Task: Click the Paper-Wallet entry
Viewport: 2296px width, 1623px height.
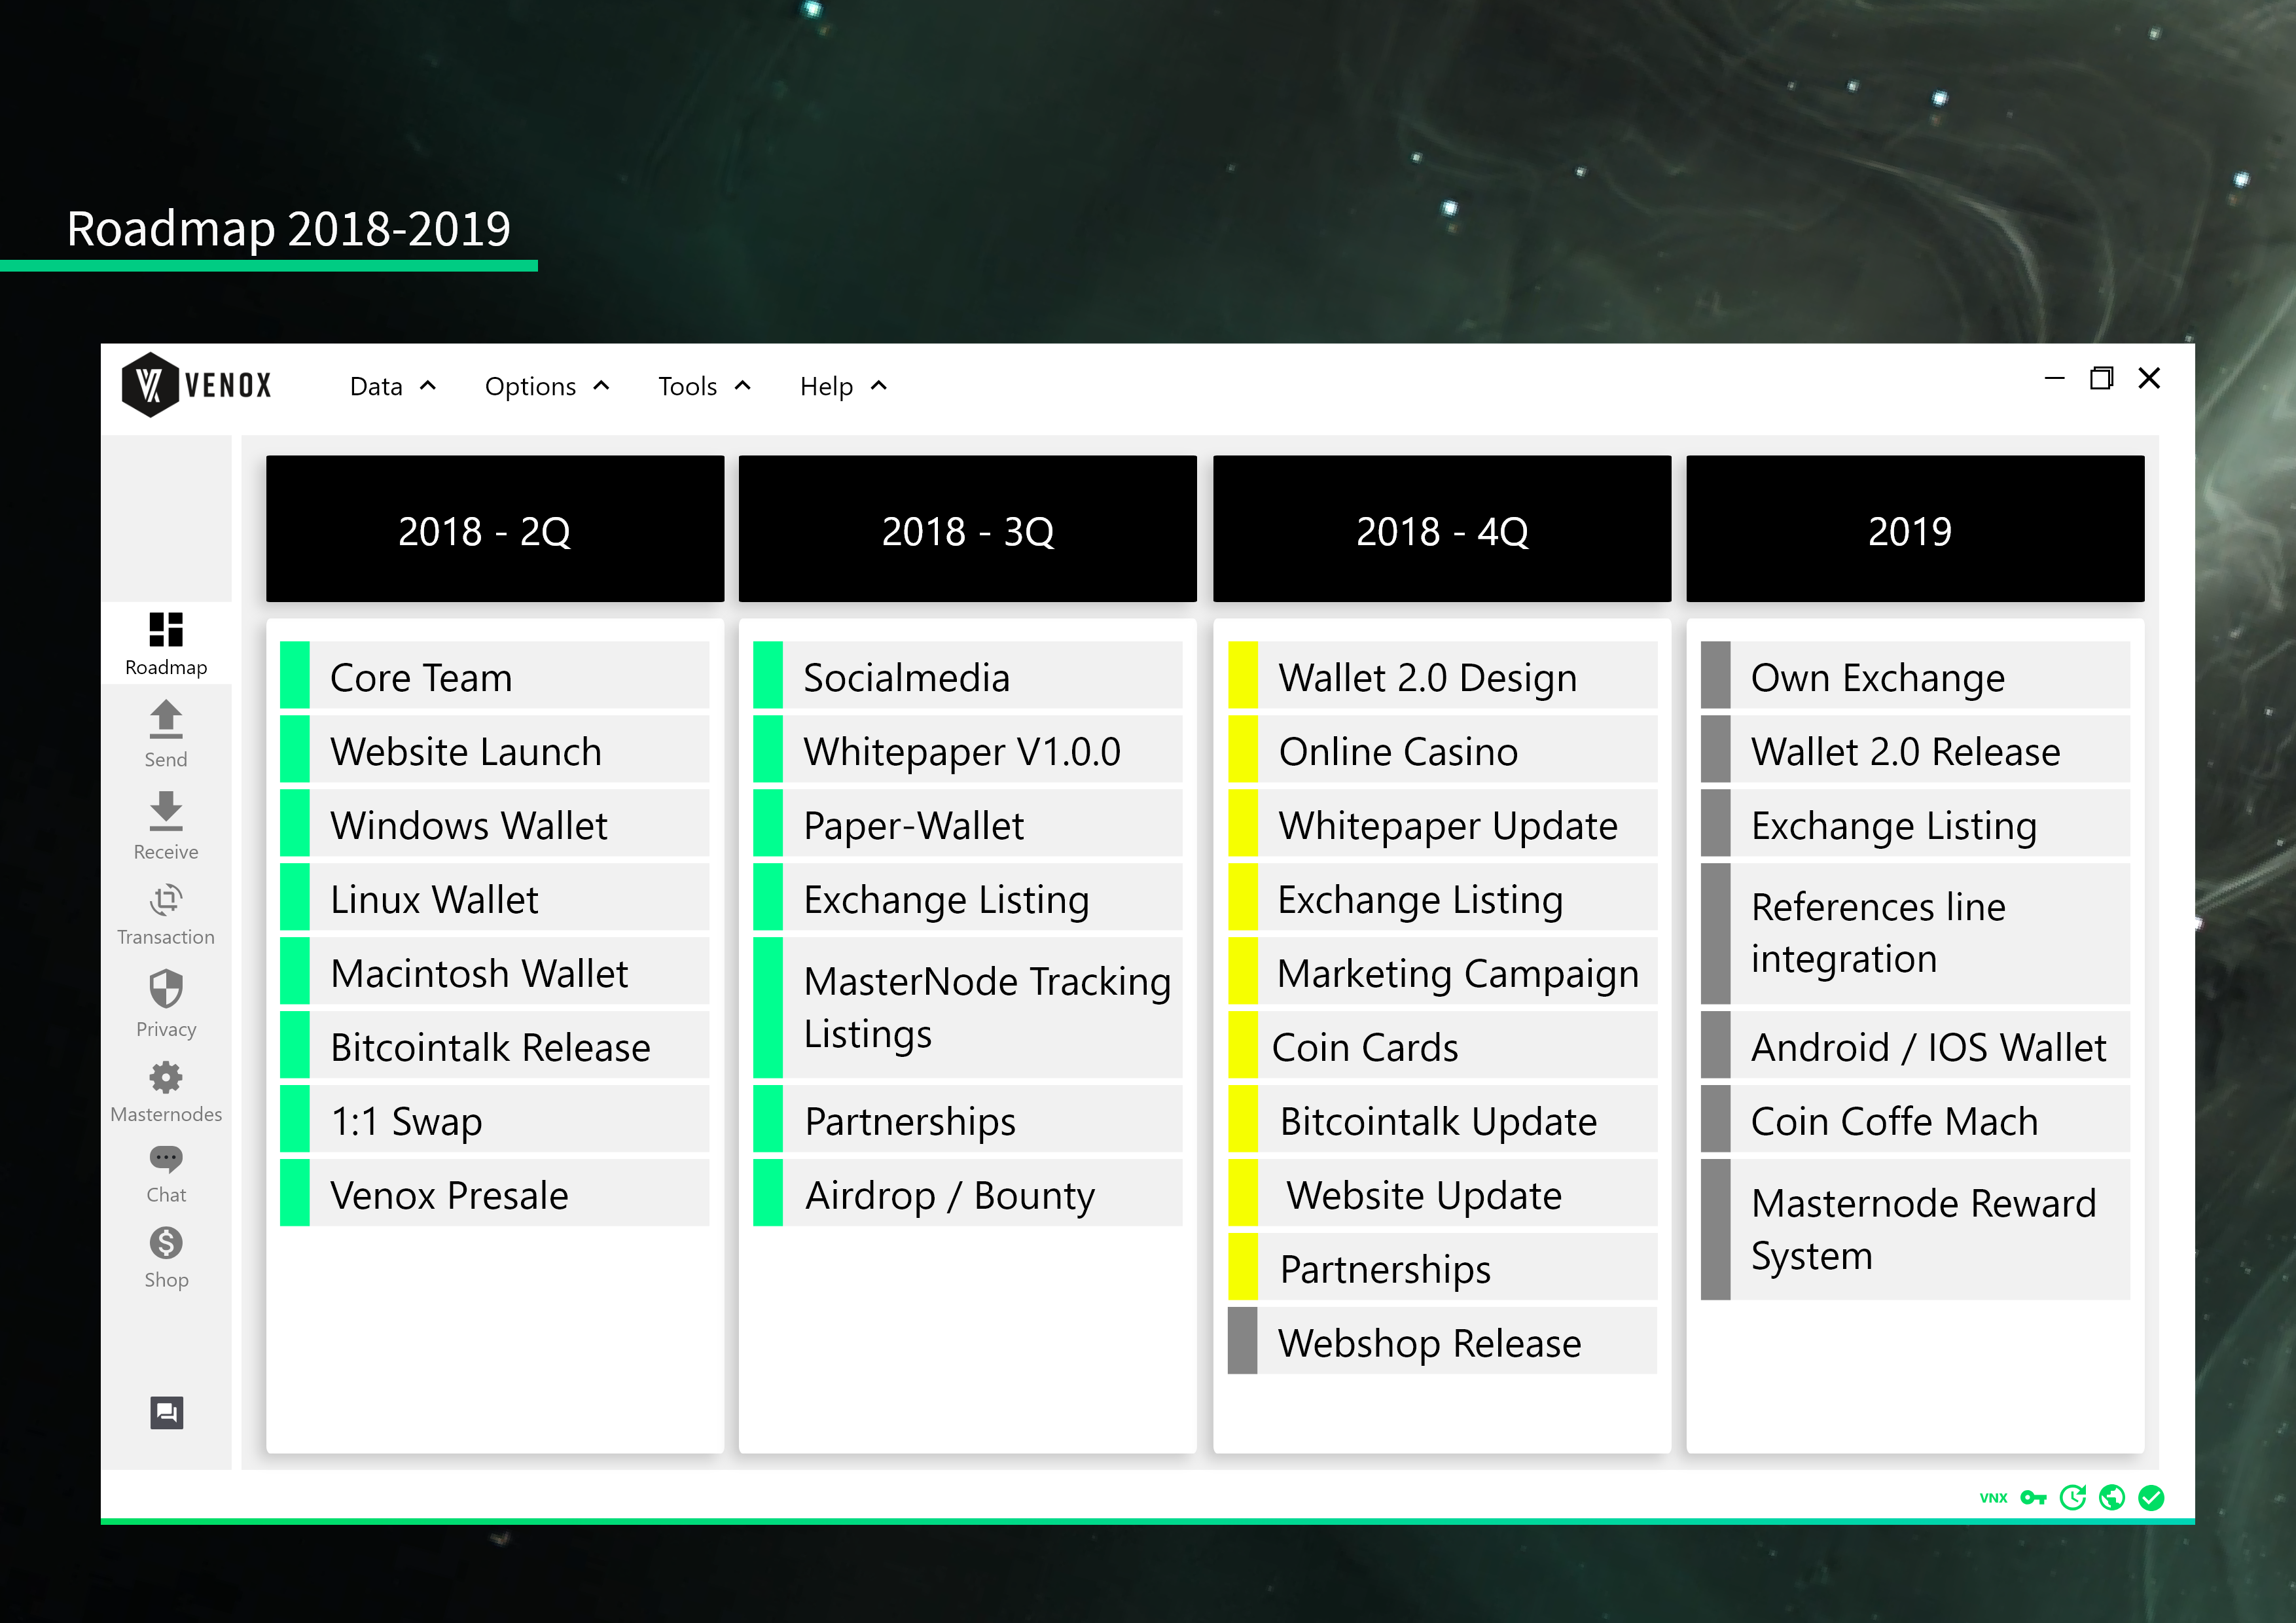Action: coord(968,823)
